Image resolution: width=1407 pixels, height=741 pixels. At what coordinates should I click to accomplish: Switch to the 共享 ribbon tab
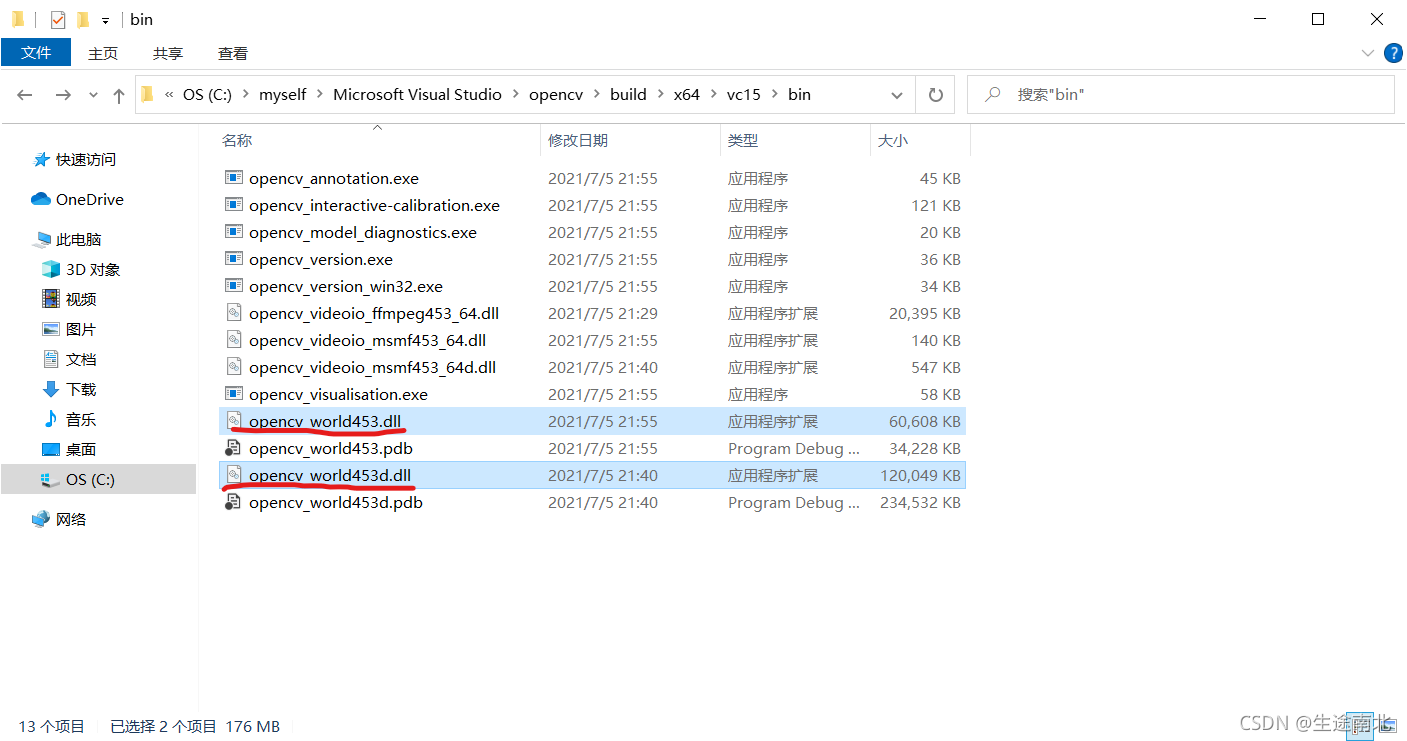click(x=168, y=53)
